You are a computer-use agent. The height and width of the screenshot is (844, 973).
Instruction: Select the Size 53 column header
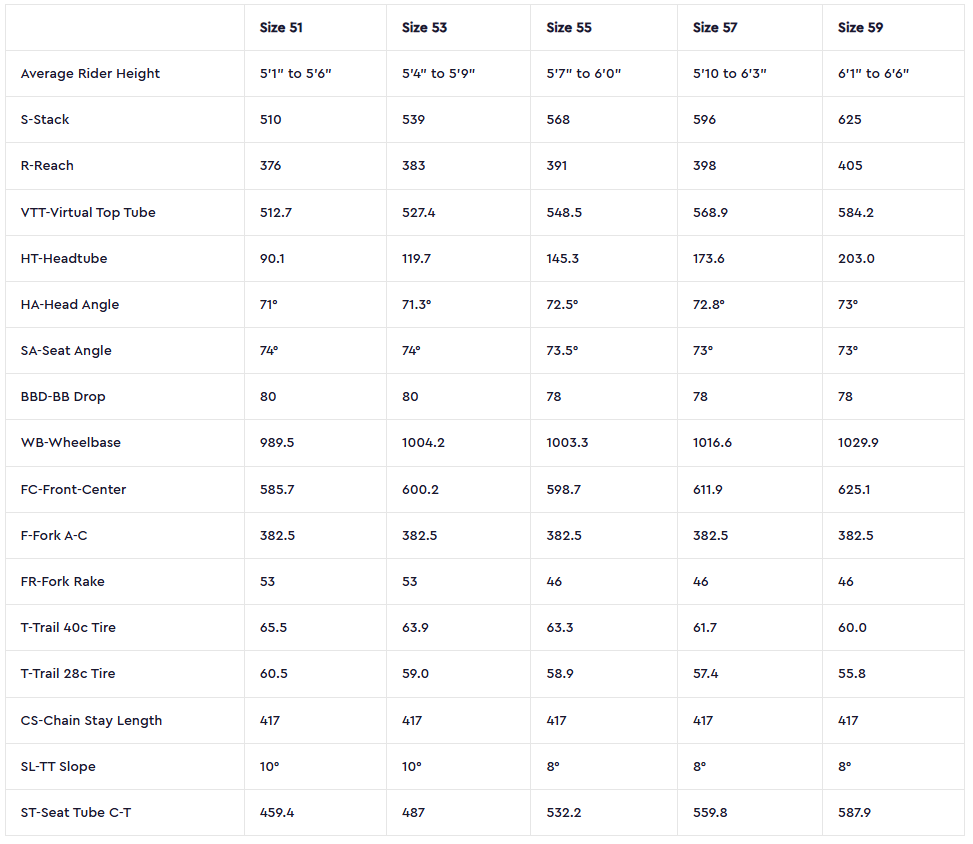[x=424, y=27]
